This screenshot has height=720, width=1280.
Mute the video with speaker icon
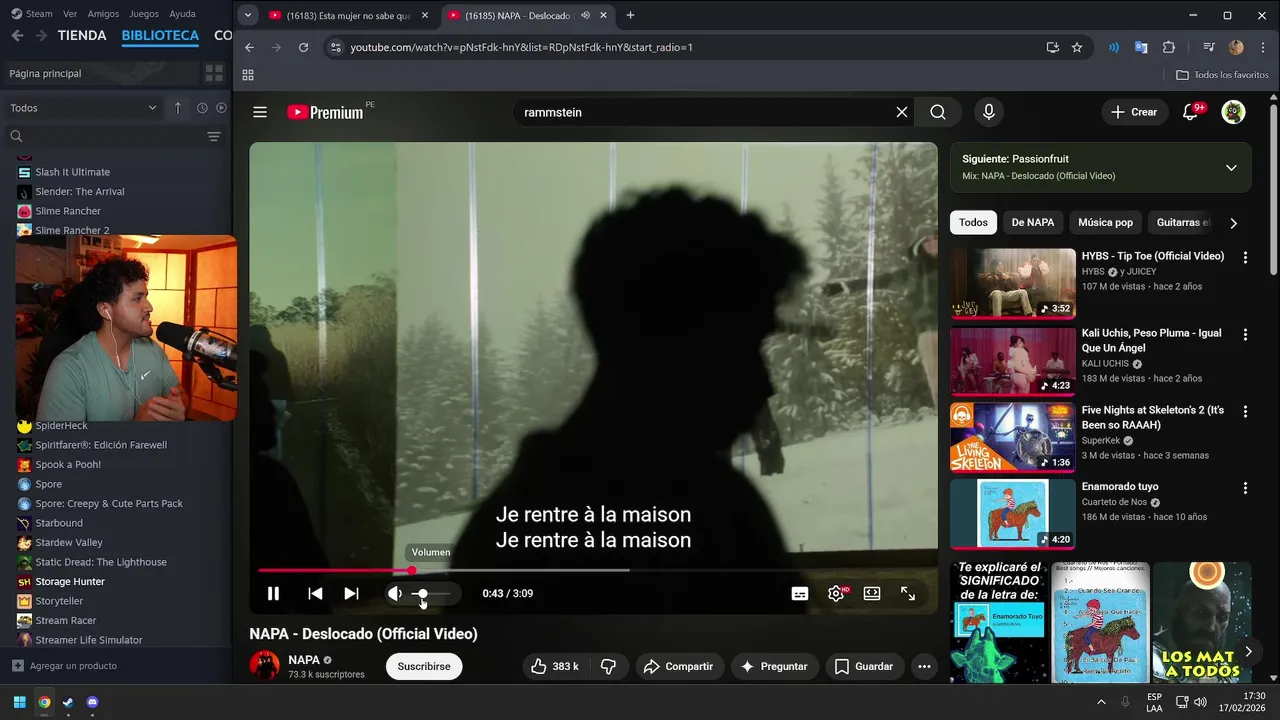[395, 593]
